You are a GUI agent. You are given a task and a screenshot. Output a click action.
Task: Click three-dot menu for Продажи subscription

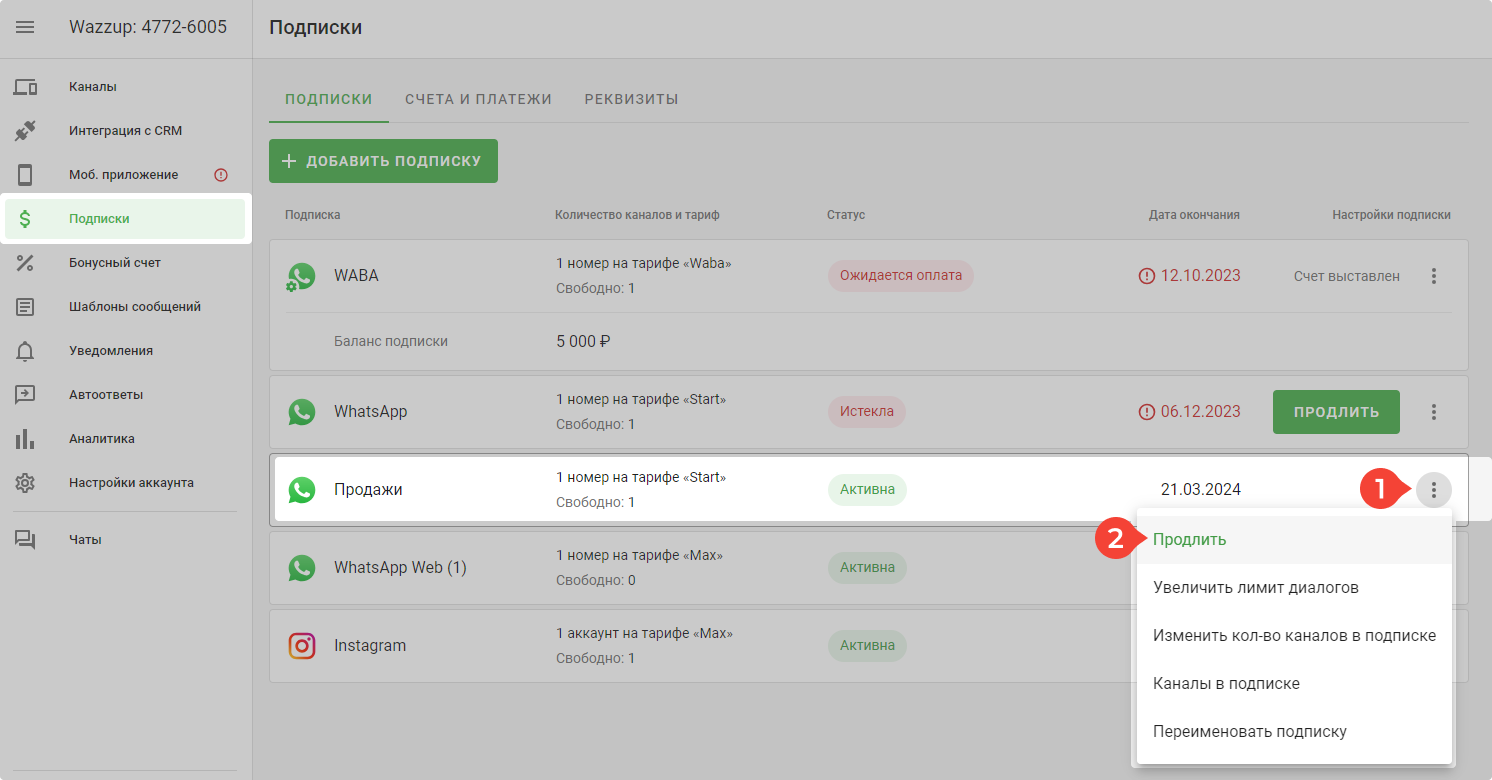(1433, 490)
